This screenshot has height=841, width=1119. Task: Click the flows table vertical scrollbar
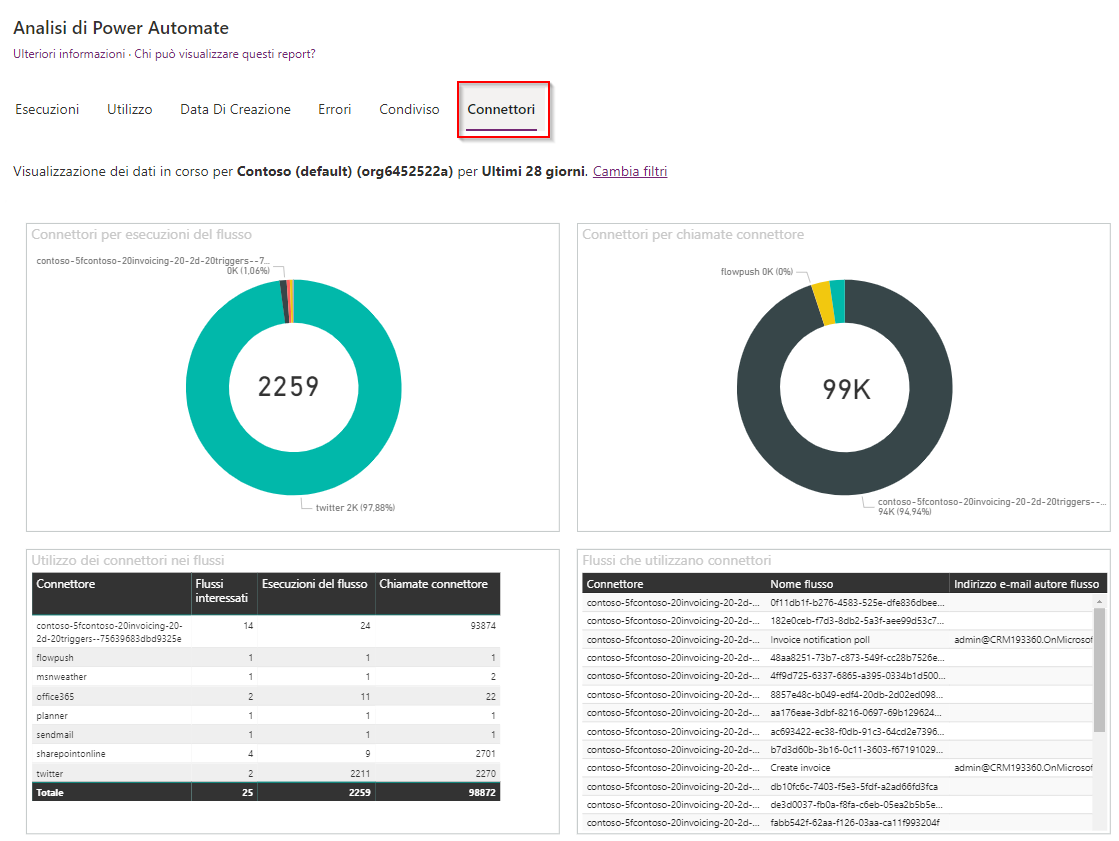pos(1099,670)
